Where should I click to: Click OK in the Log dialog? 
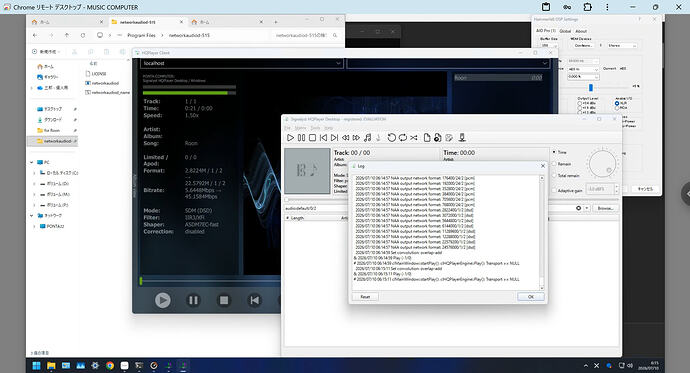point(531,297)
